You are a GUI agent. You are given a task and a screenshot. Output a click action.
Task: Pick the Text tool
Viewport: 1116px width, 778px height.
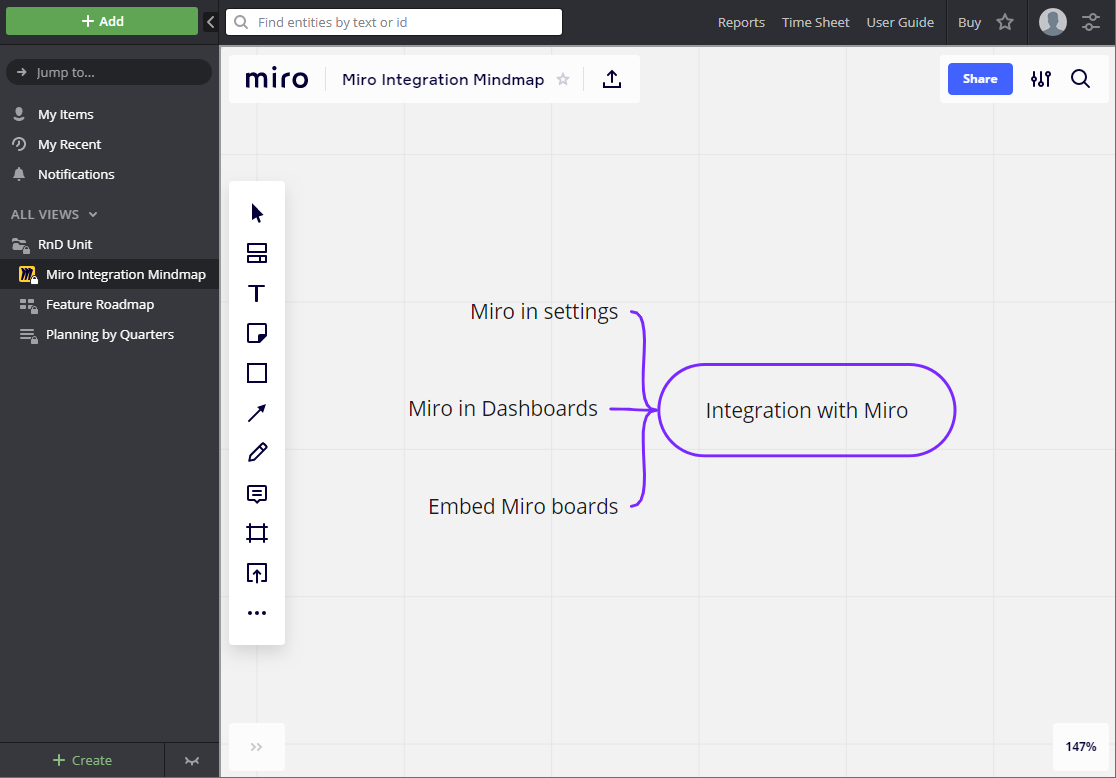tap(257, 293)
